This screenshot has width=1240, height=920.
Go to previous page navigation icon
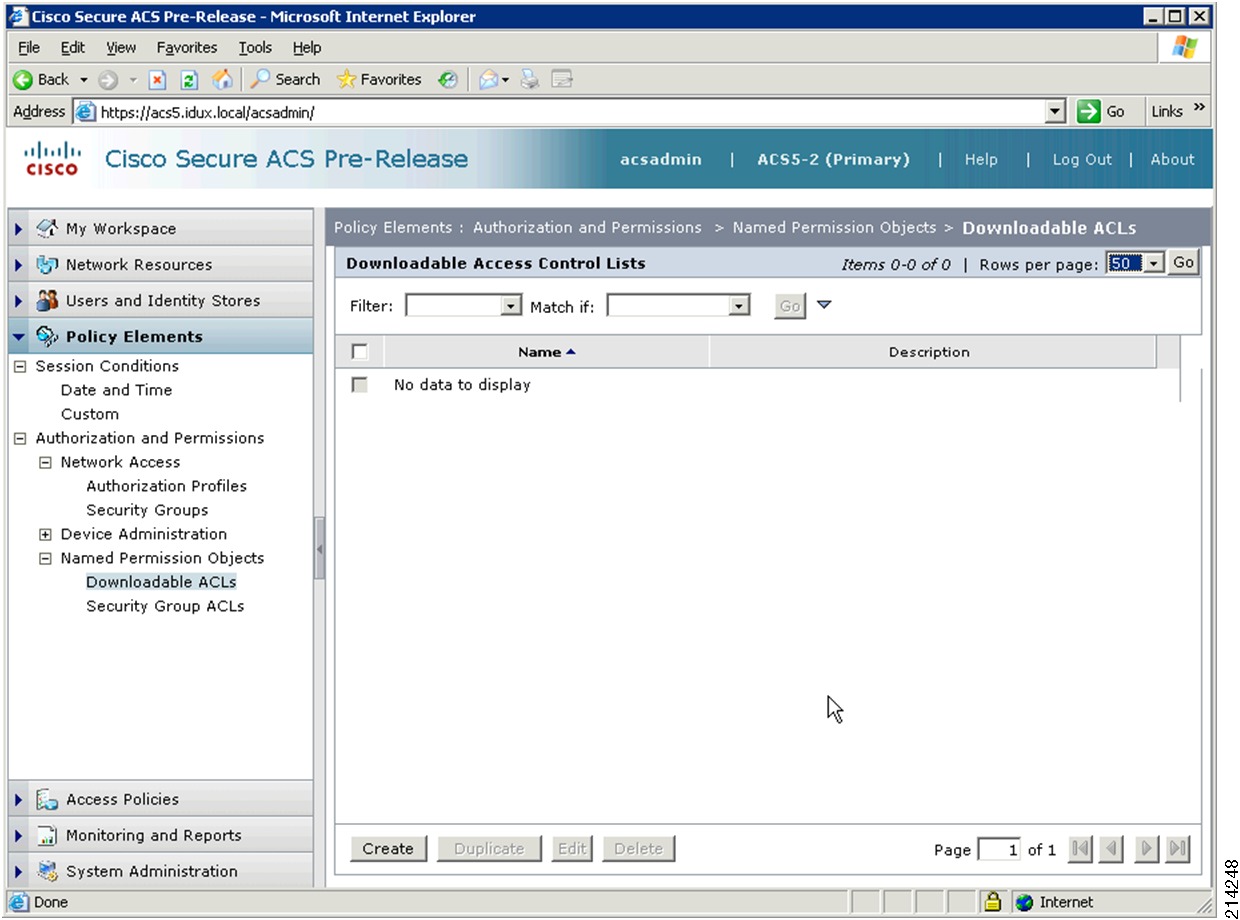pyautogui.click(x=1111, y=849)
